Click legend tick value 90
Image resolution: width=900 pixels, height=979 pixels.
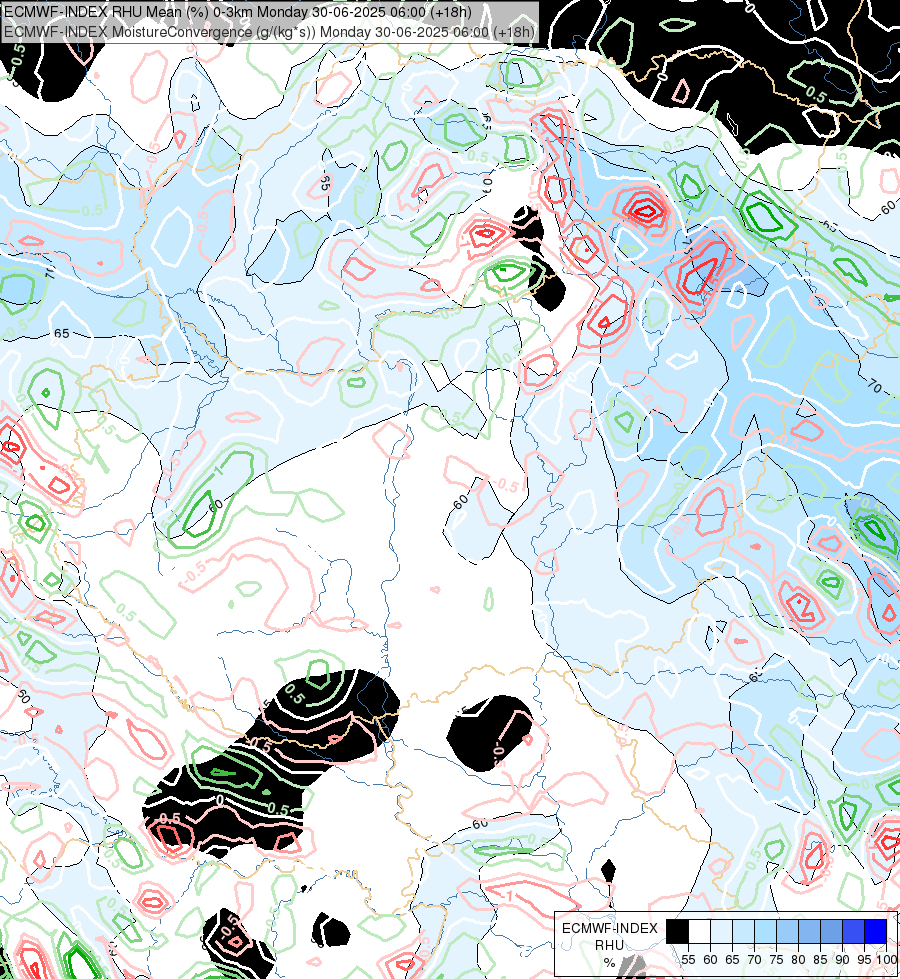pyautogui.click(x=843, y=960)
